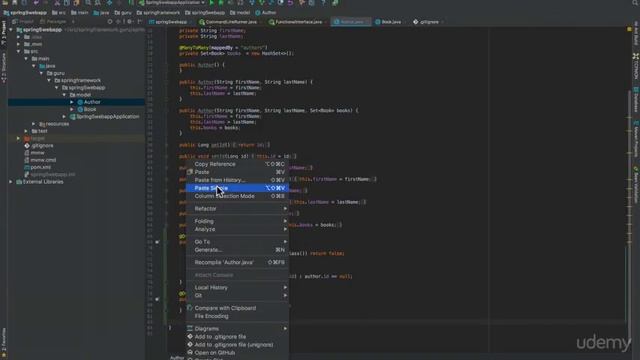
Task: Collapse the springSwebapp root project node
Action: click(x=11, y=30)
